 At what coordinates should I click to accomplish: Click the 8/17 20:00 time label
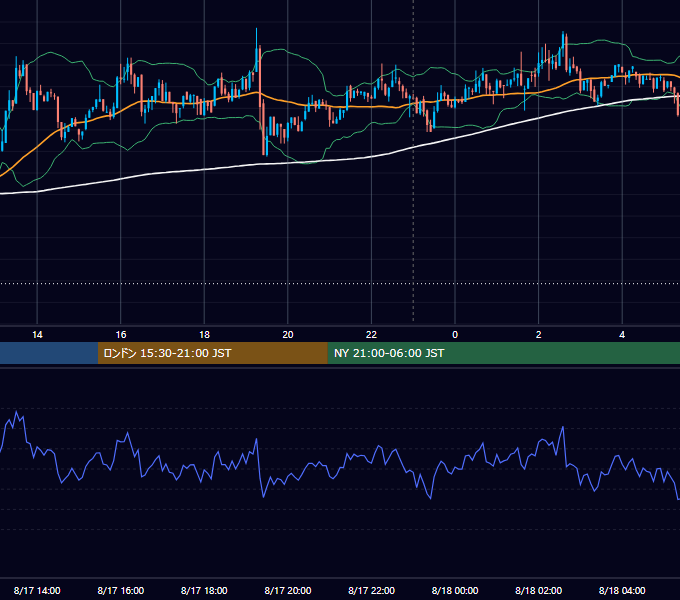click(x=288, y=590)
